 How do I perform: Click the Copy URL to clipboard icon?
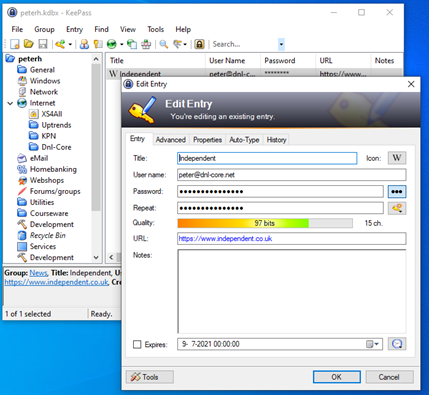click(132, 44)
